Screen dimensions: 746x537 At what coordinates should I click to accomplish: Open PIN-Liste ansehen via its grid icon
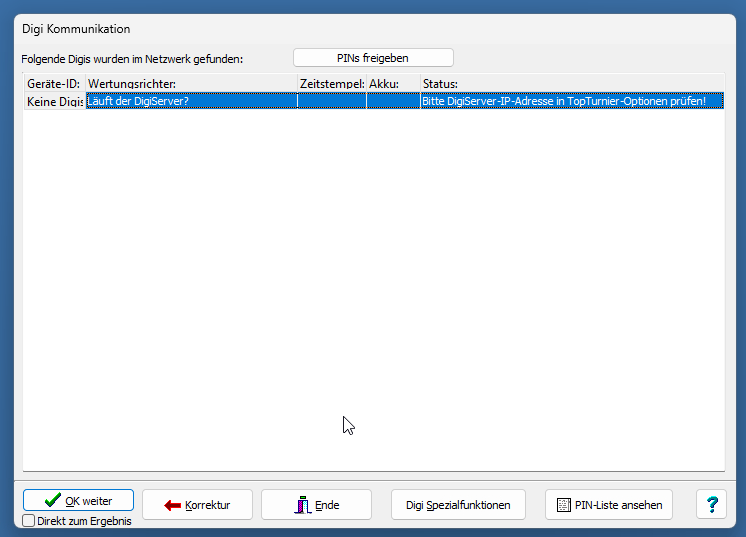click(x=563, y=505)
